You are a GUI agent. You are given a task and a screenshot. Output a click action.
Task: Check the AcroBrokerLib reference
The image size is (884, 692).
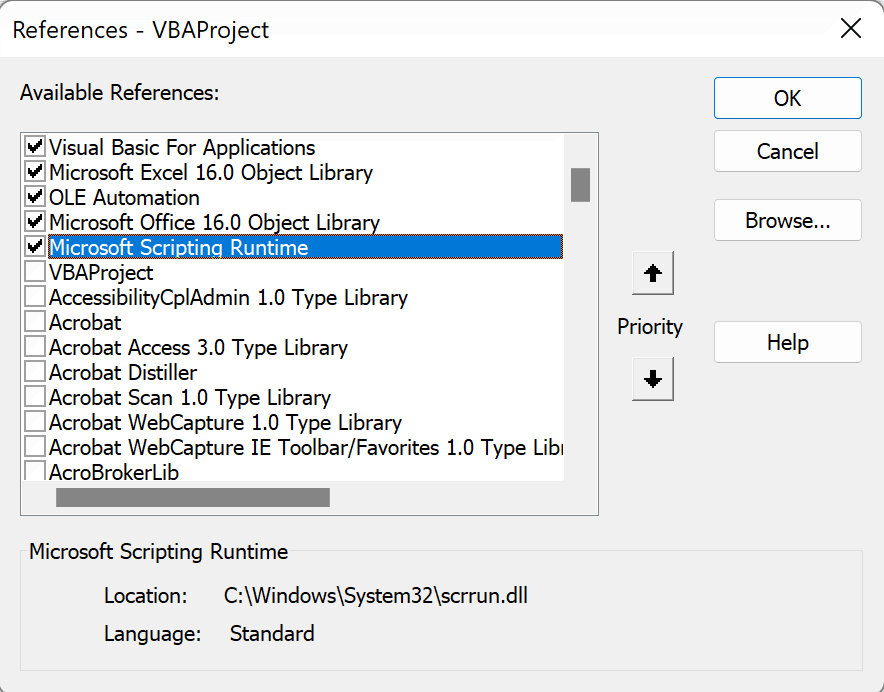[x=35, y=471]
